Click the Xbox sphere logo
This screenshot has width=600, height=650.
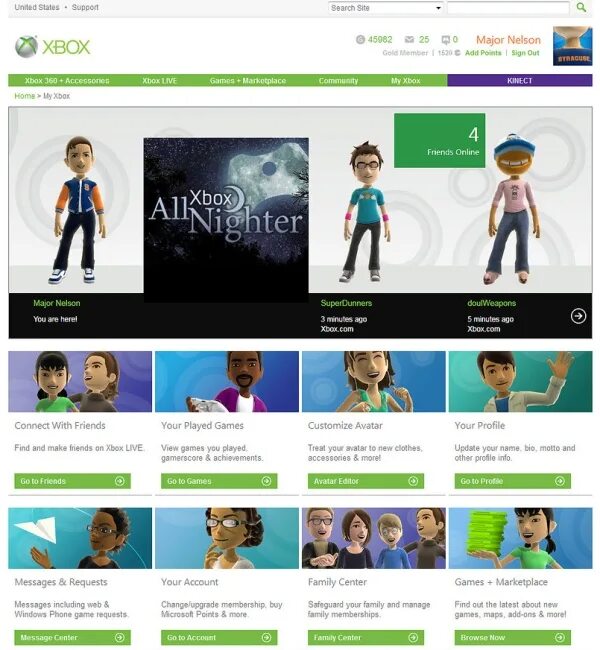click(x=26, y=46)
